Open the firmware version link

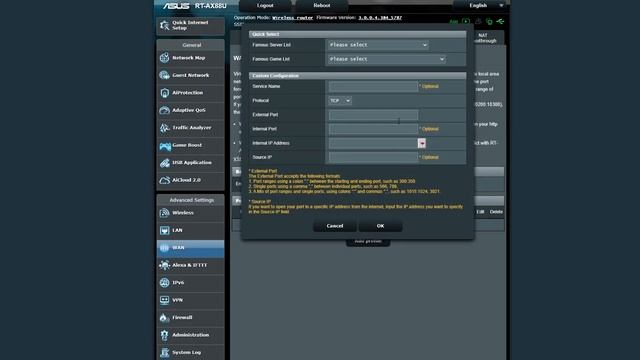[380, 18]
